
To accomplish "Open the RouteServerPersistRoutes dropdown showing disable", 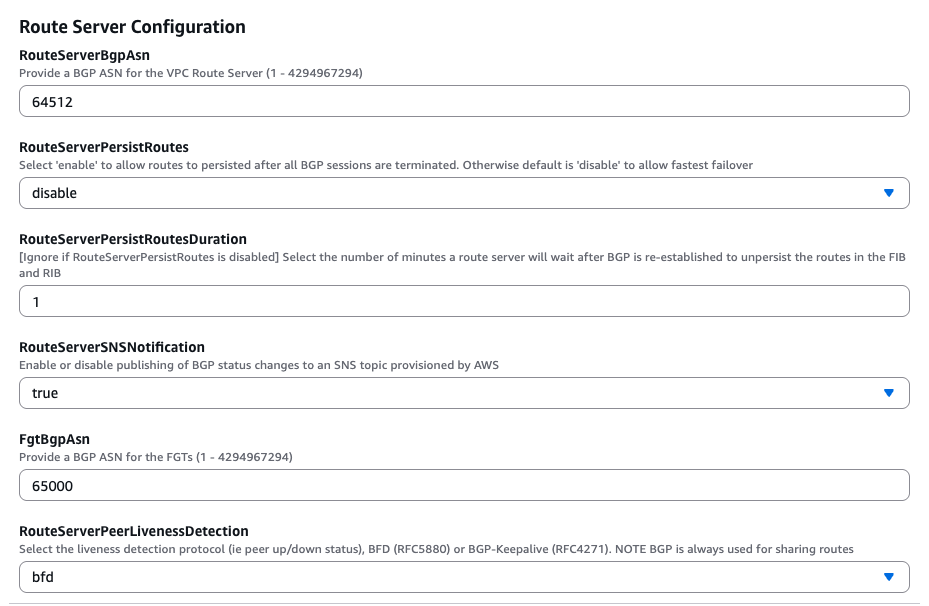I will [464, 193].
